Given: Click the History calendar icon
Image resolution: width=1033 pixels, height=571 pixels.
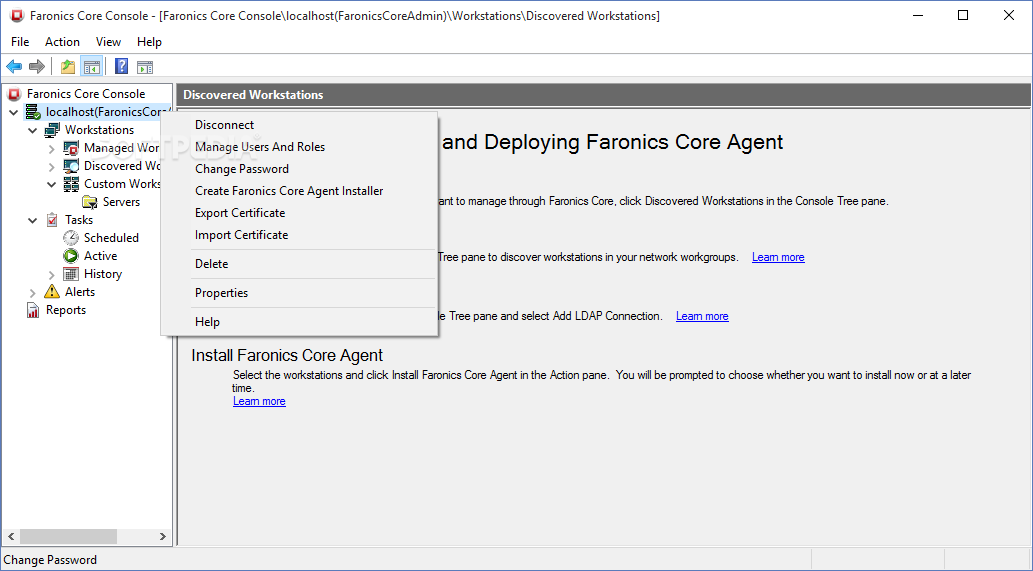Looking at the screenshot, I should (71, 274).
